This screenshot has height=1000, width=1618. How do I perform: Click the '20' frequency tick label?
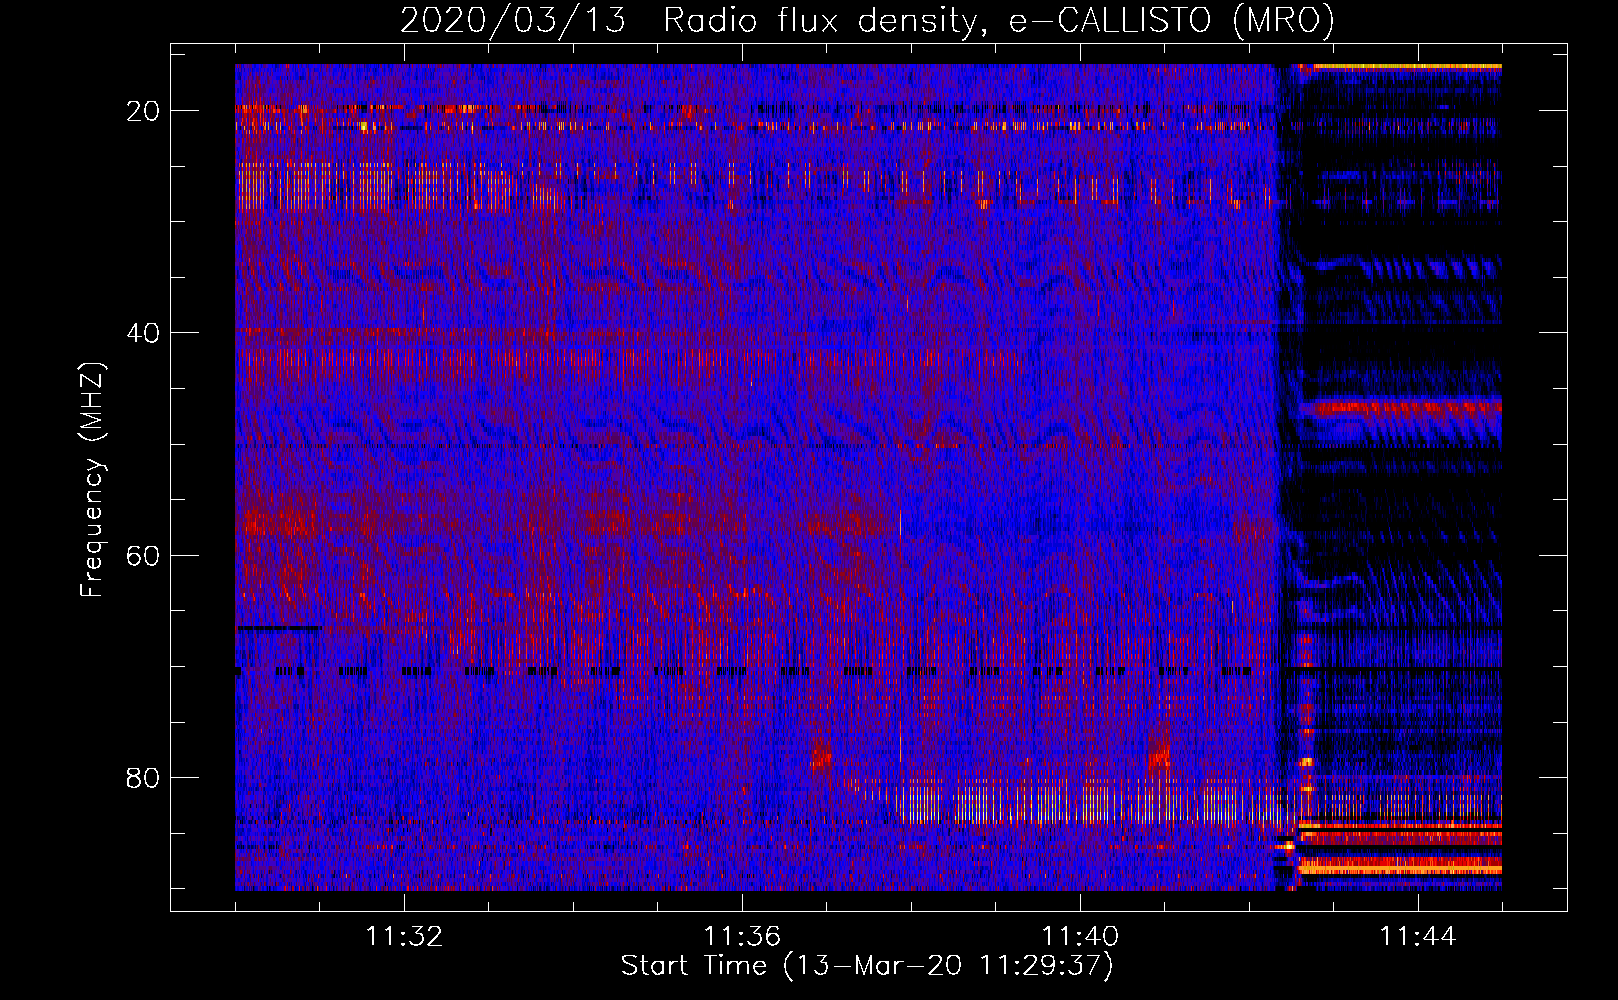tap(143, 111)
